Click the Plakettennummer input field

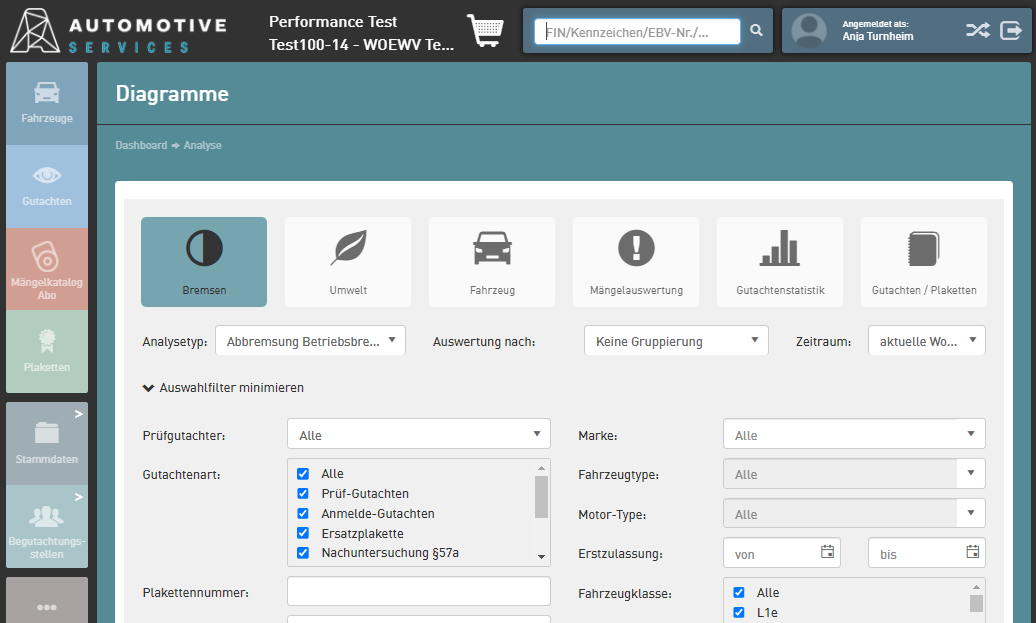point(418,592)
